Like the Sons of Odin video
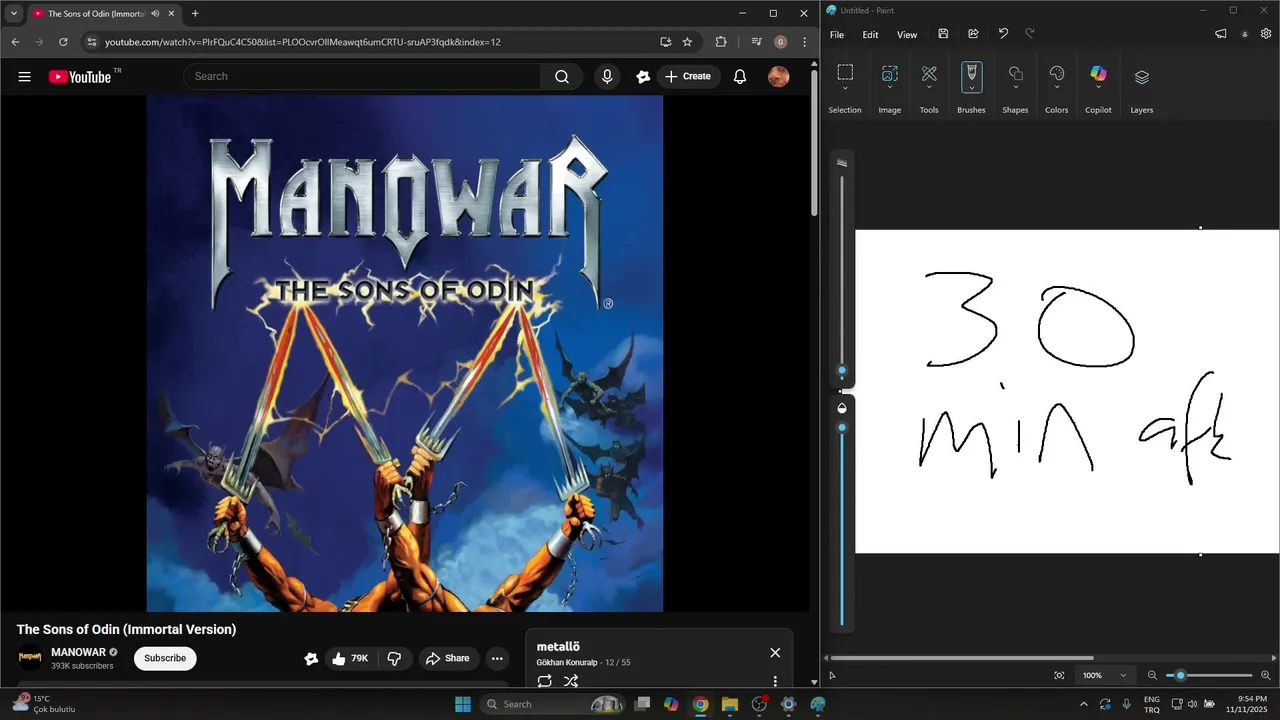The width and height of the screenshot is (1280, 720). point(351,658)
